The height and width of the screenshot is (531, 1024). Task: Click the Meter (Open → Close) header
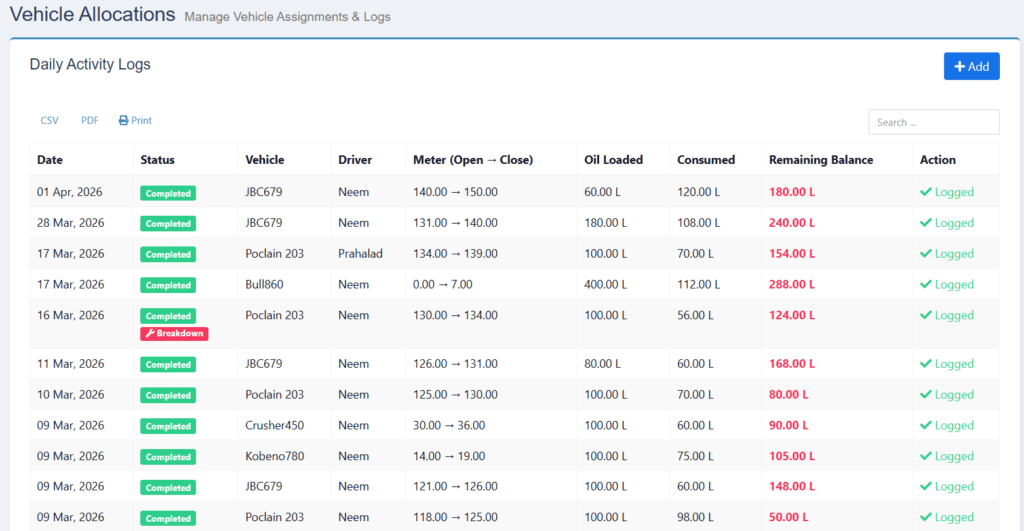473,160
